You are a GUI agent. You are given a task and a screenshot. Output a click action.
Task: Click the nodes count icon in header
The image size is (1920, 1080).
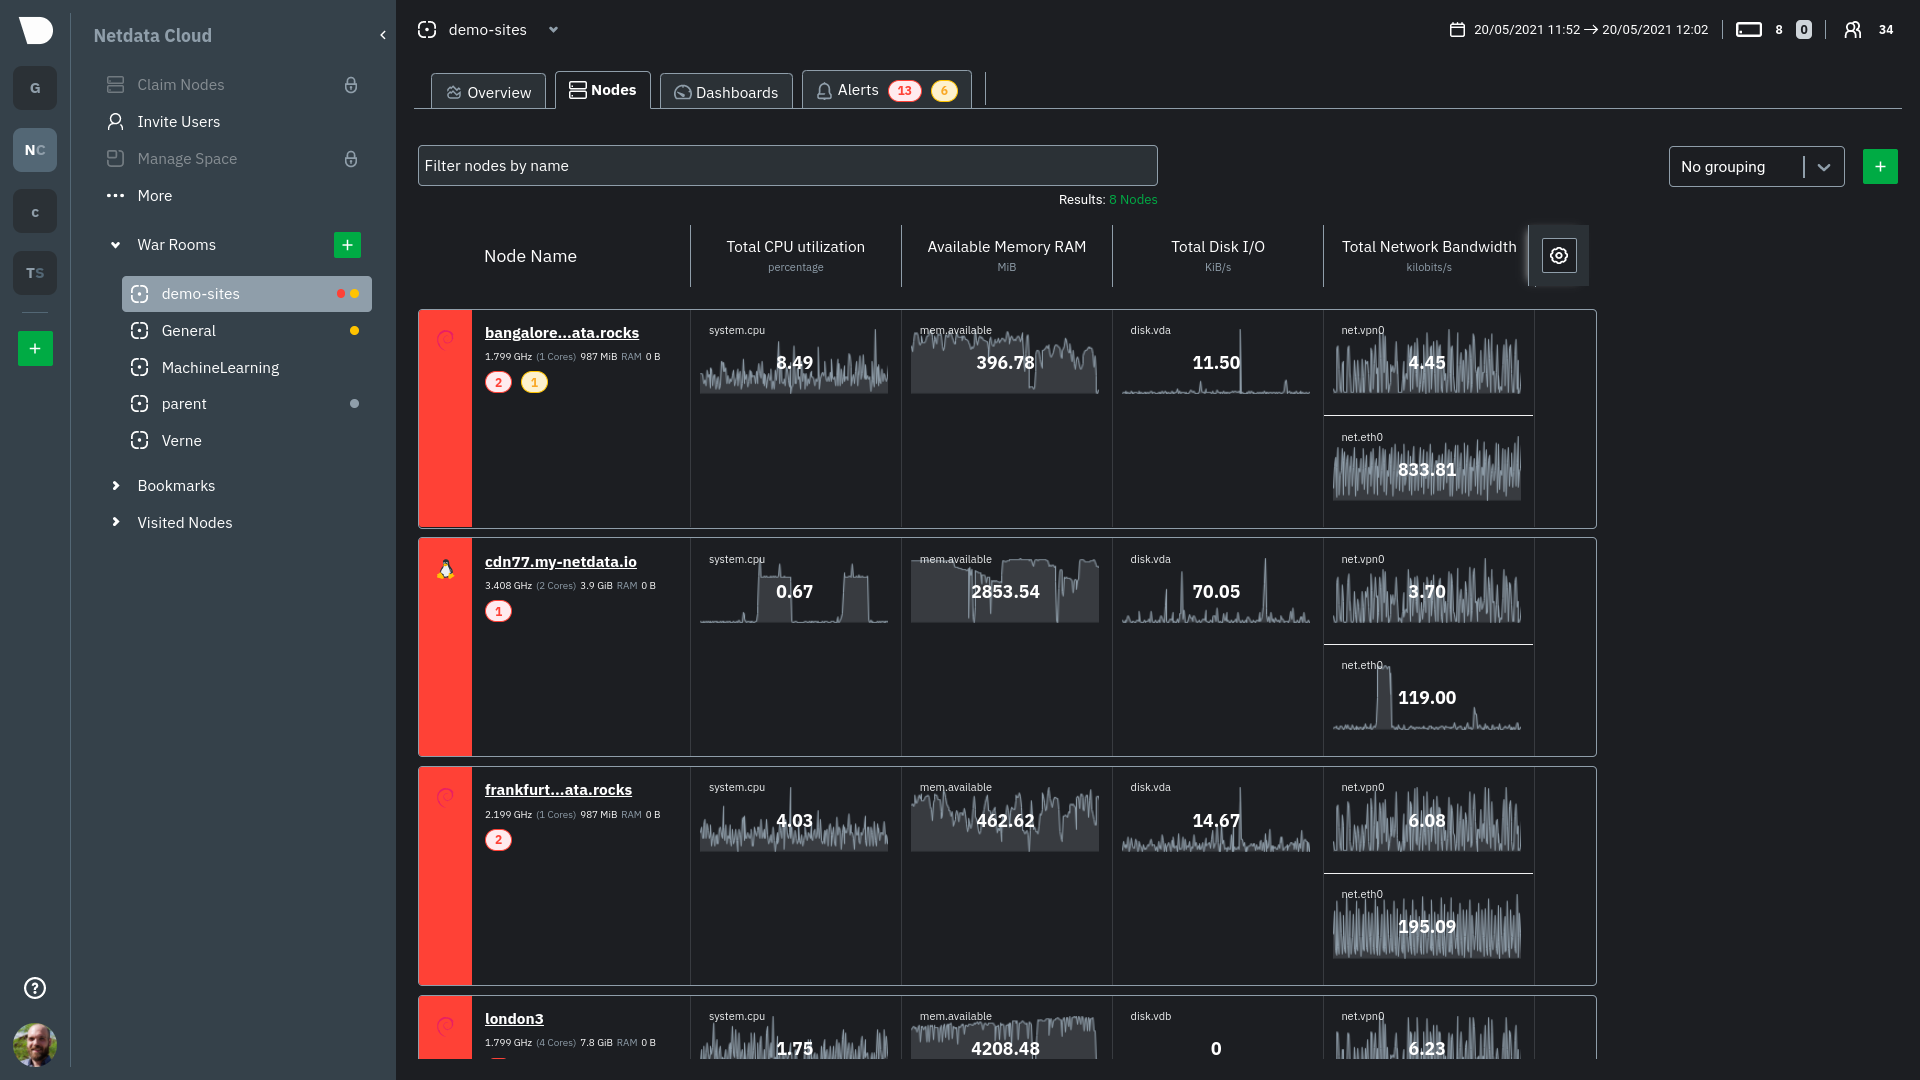[1749, 30]
